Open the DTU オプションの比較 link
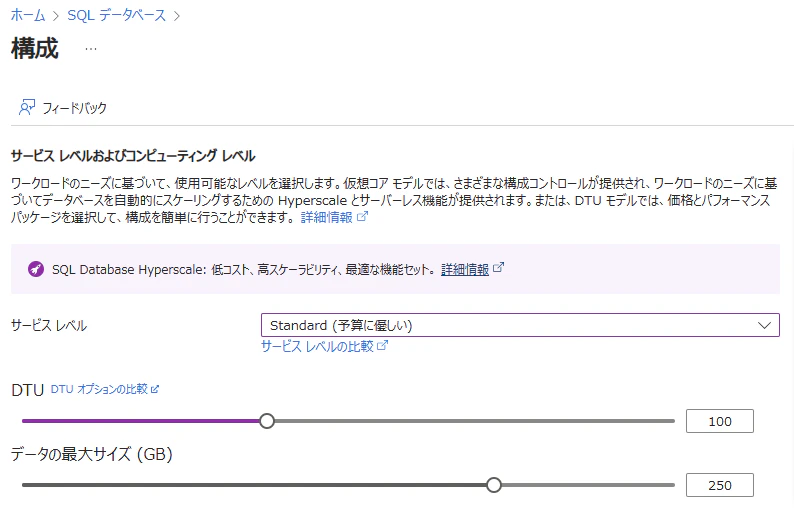Viewport: 794px width, 516px height. 99,389
